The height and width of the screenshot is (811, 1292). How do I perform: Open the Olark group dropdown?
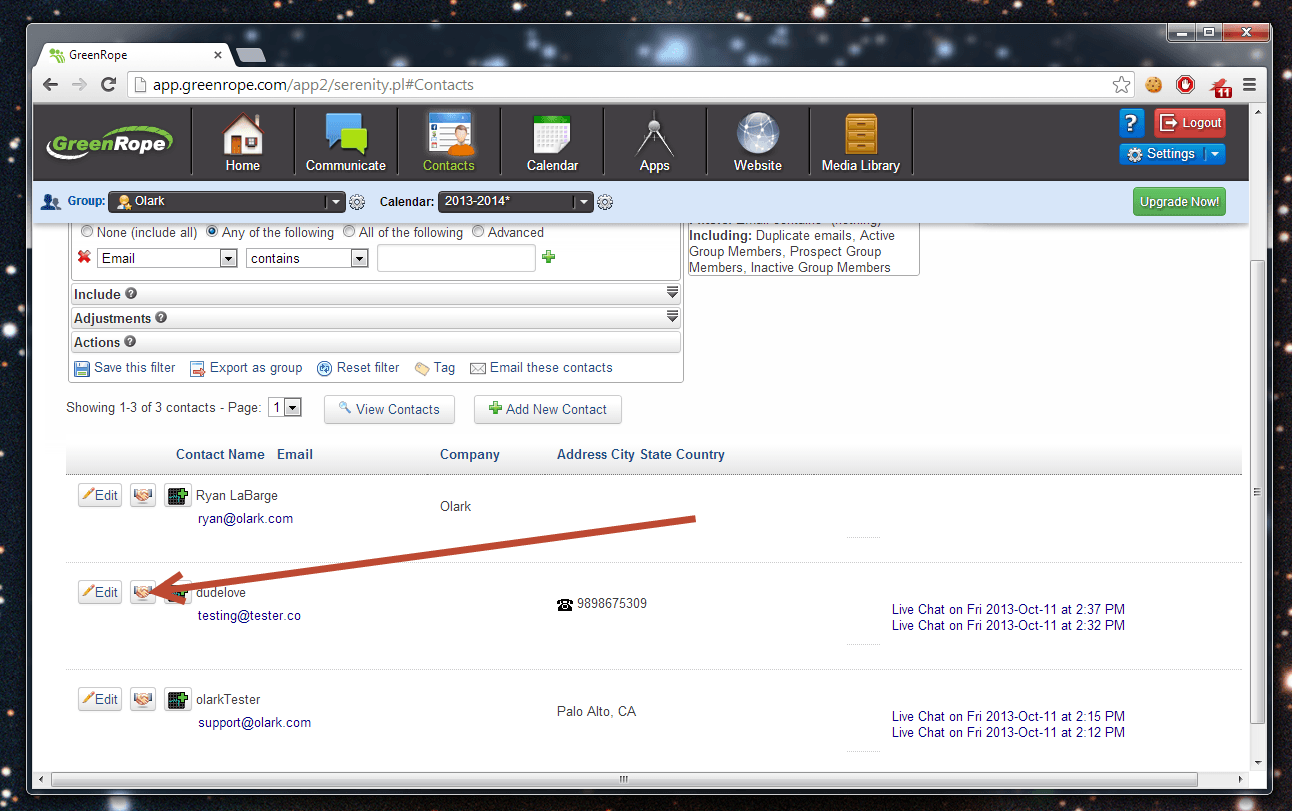pos(227,201)
